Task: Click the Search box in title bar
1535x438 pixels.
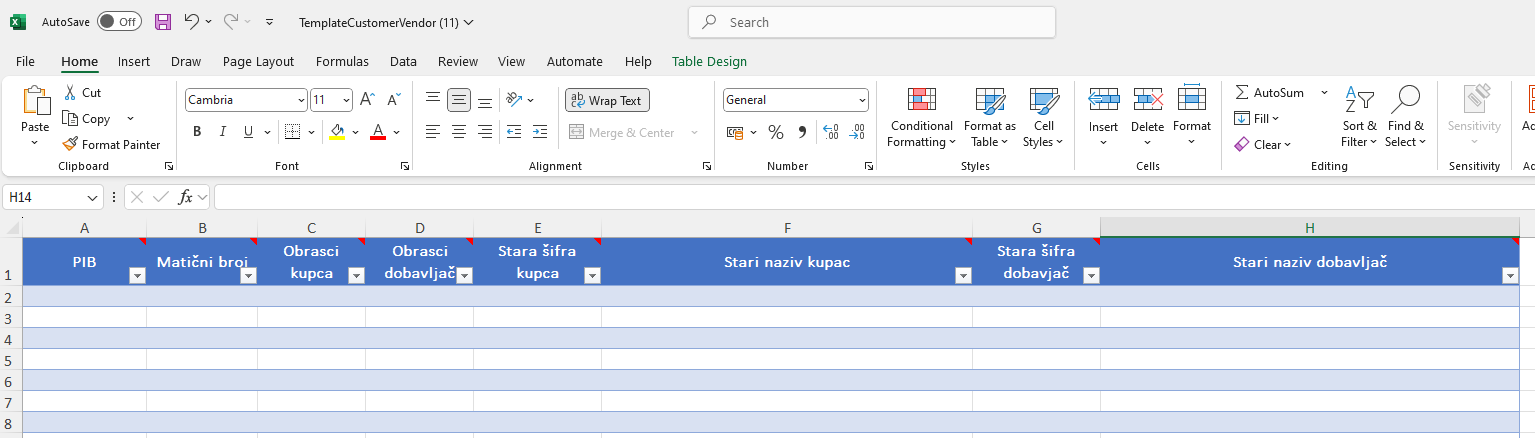Action: click(x=871, y=22)
